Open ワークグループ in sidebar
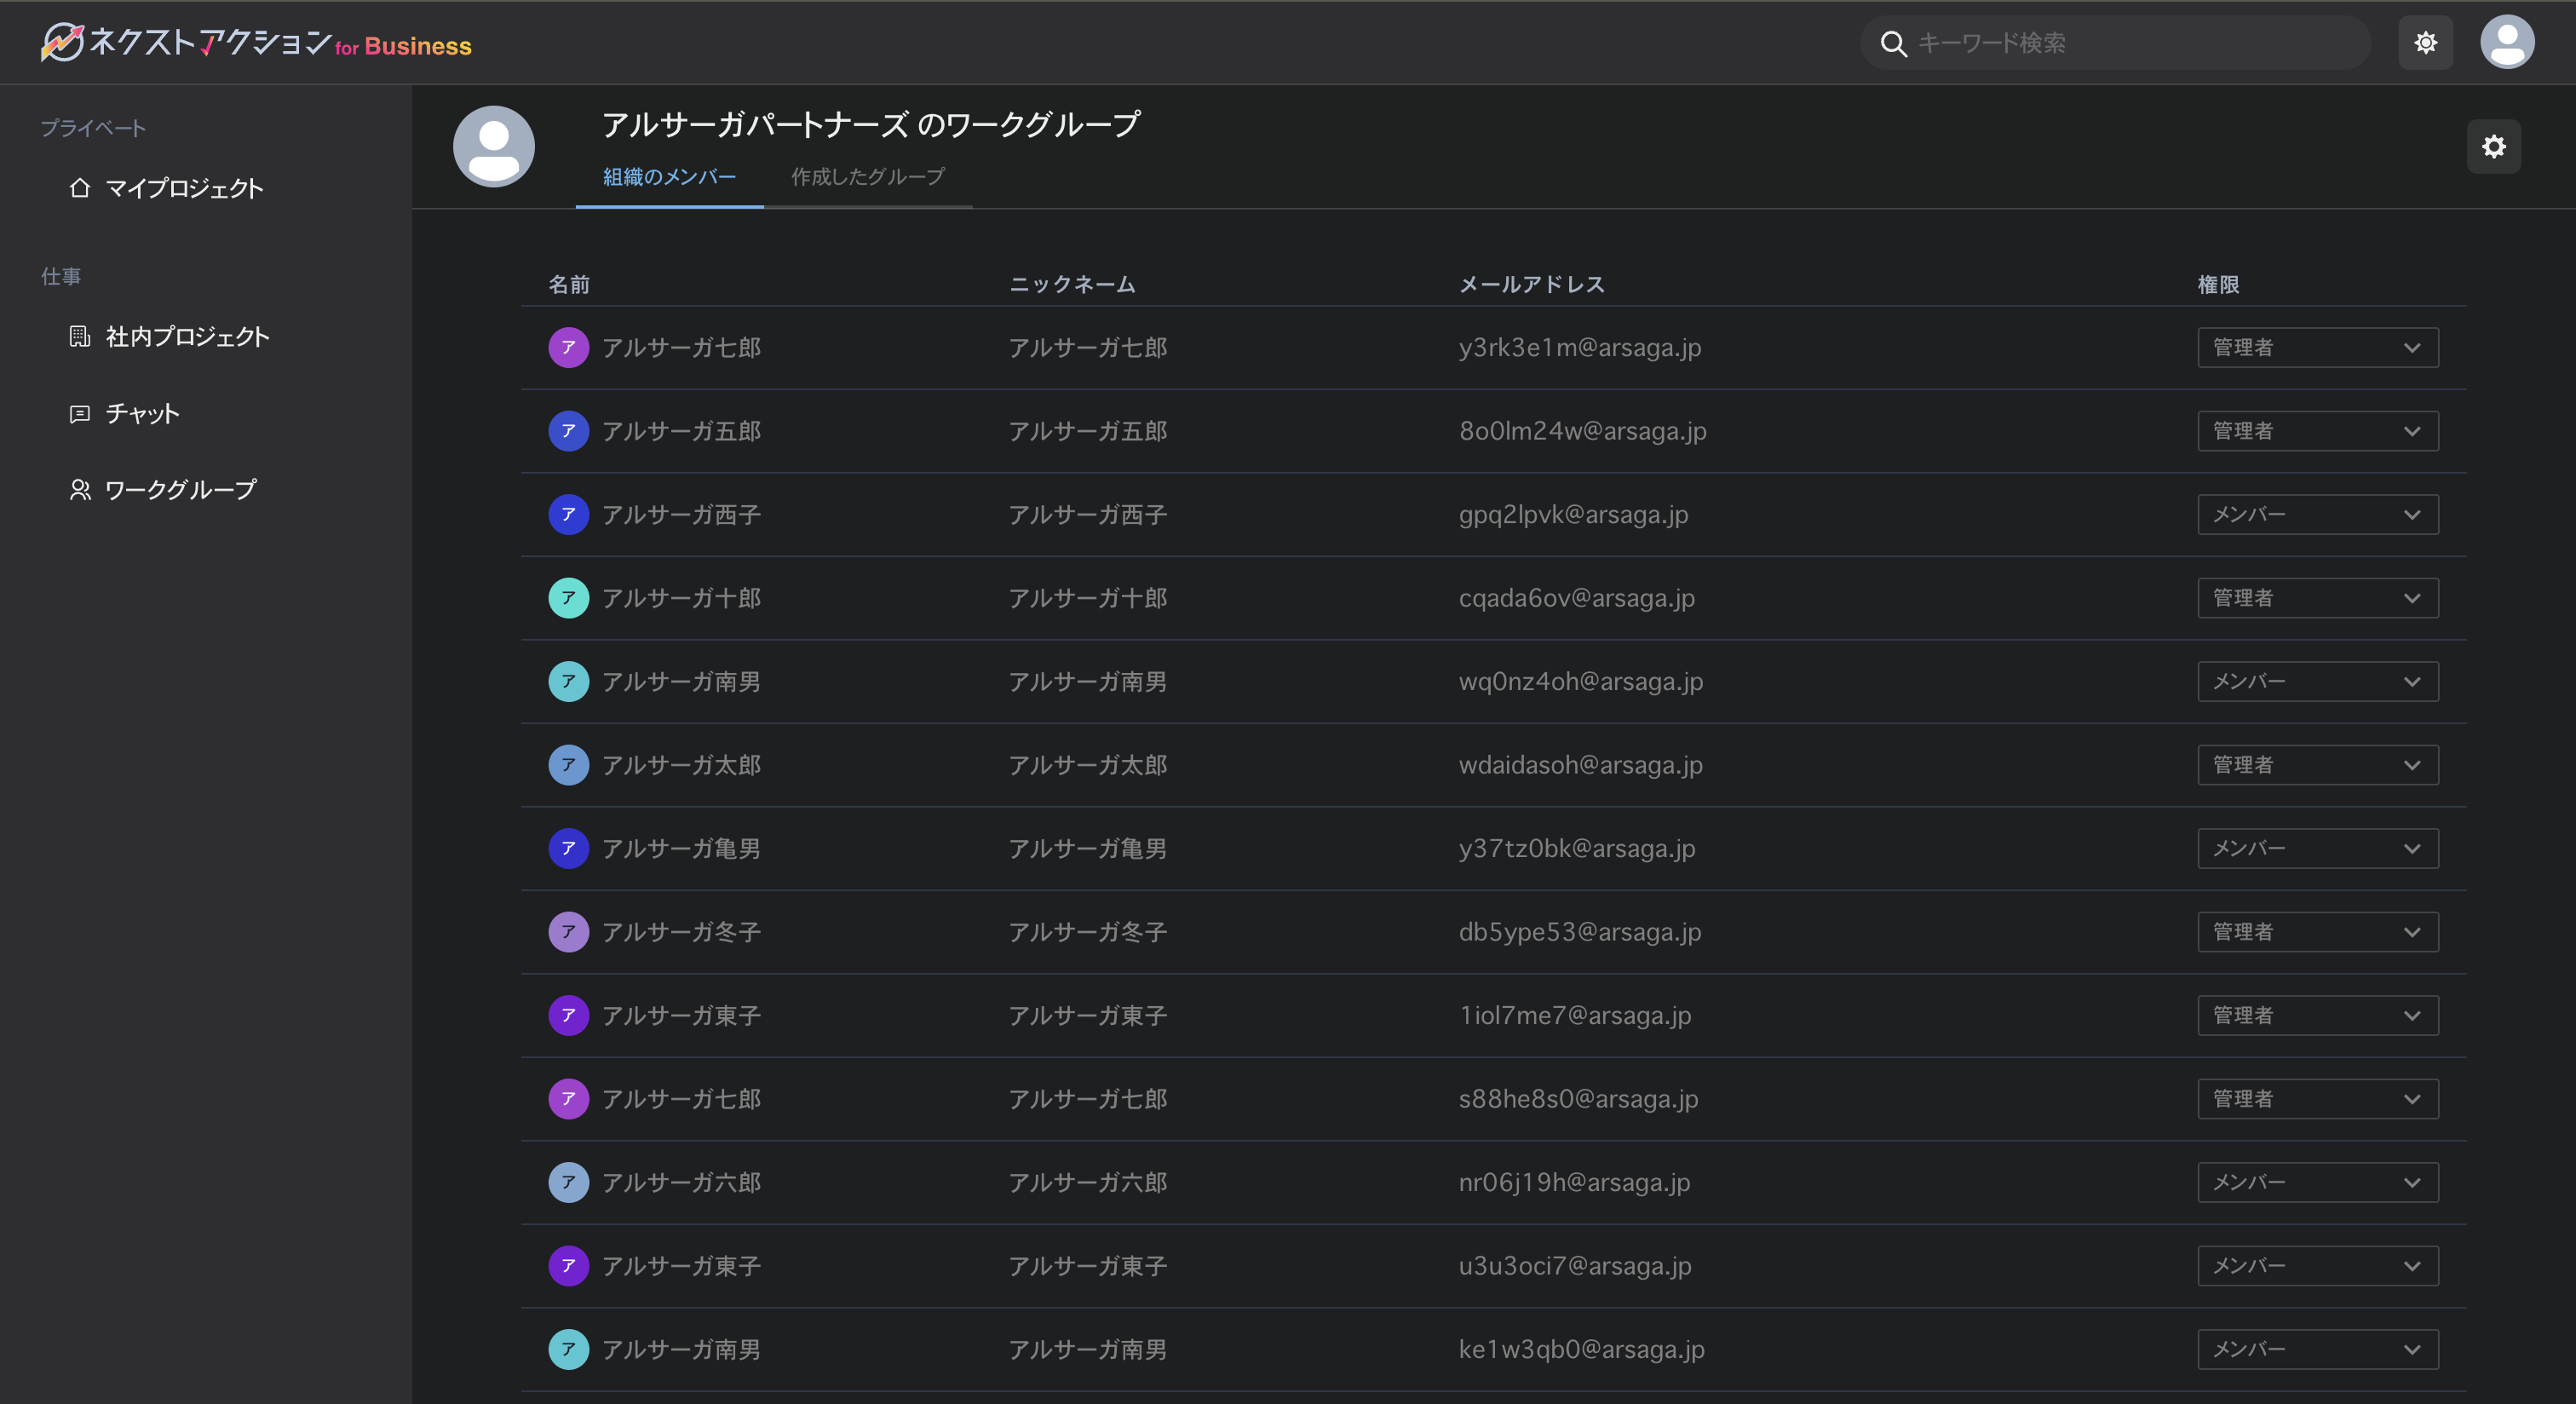Viewport: 2576px width, 1404px height. pos(163,489)
